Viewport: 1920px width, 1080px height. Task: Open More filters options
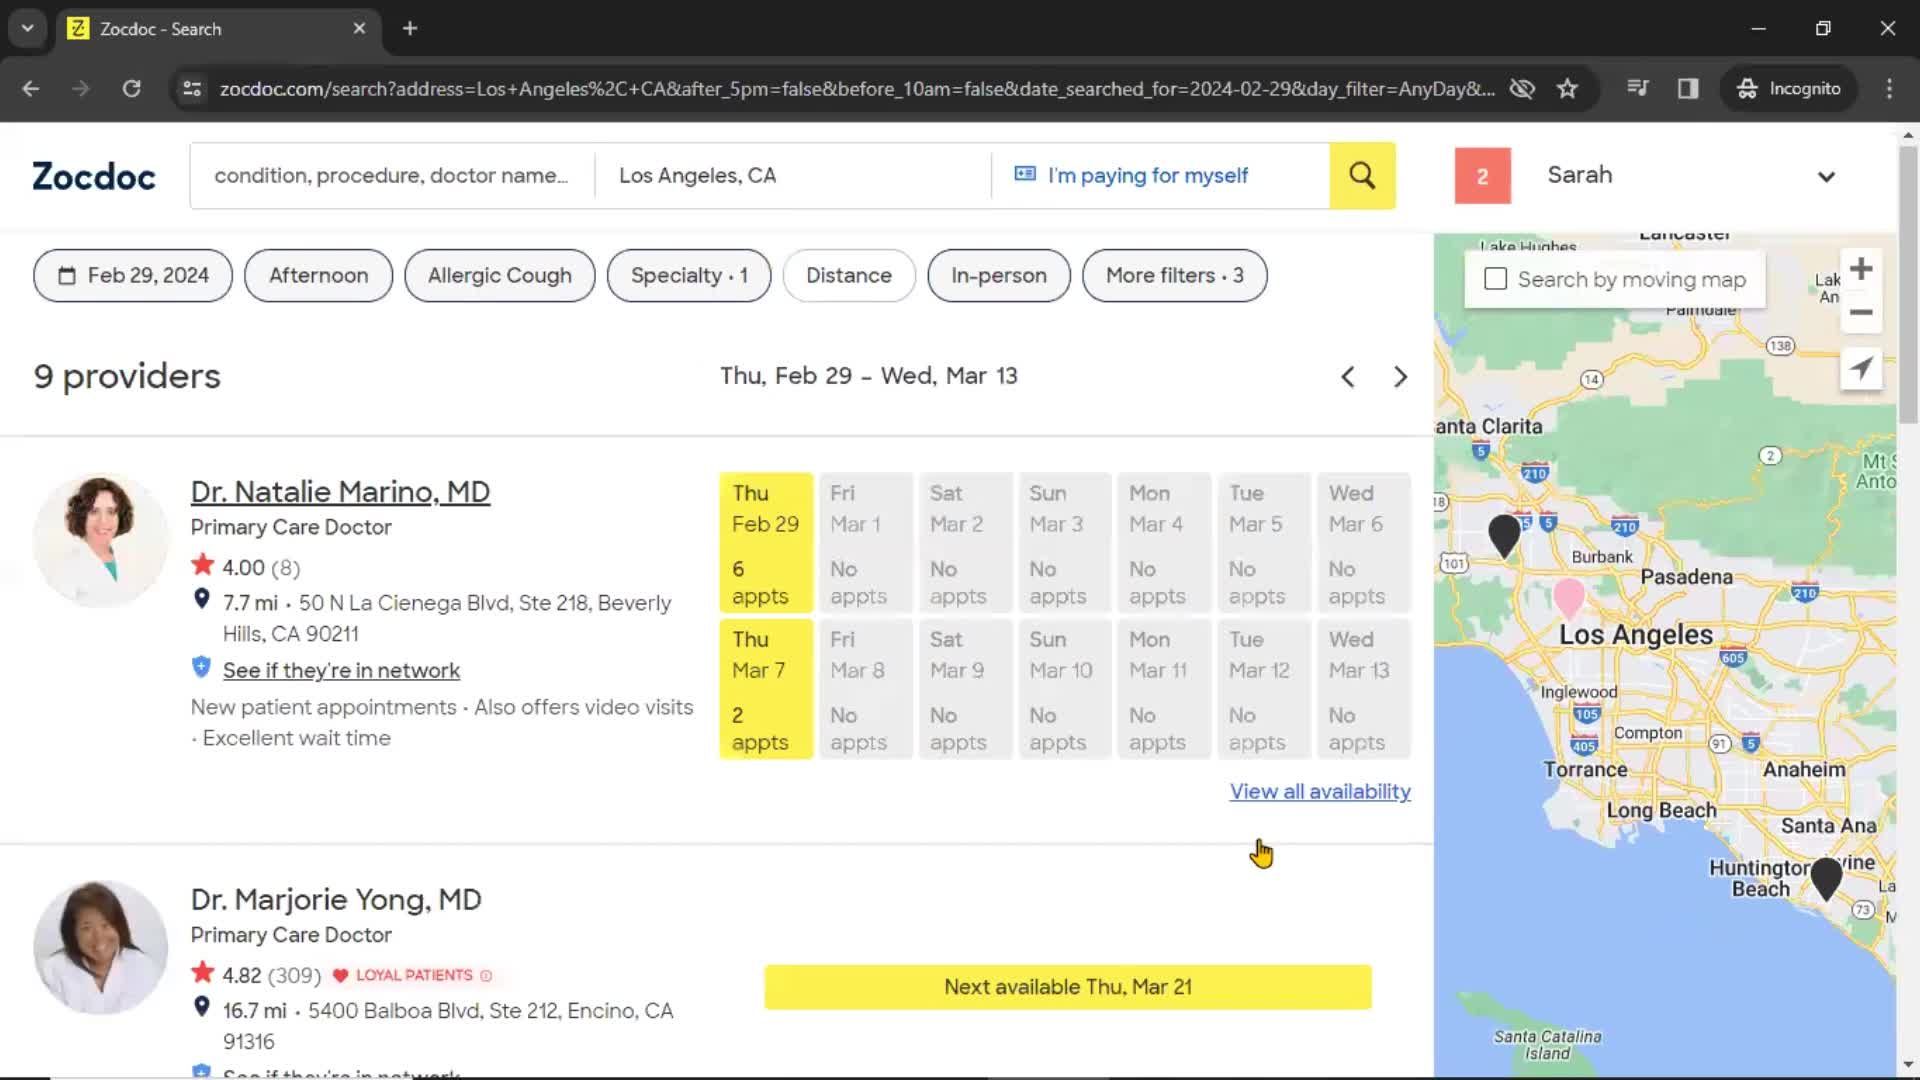1175,275
